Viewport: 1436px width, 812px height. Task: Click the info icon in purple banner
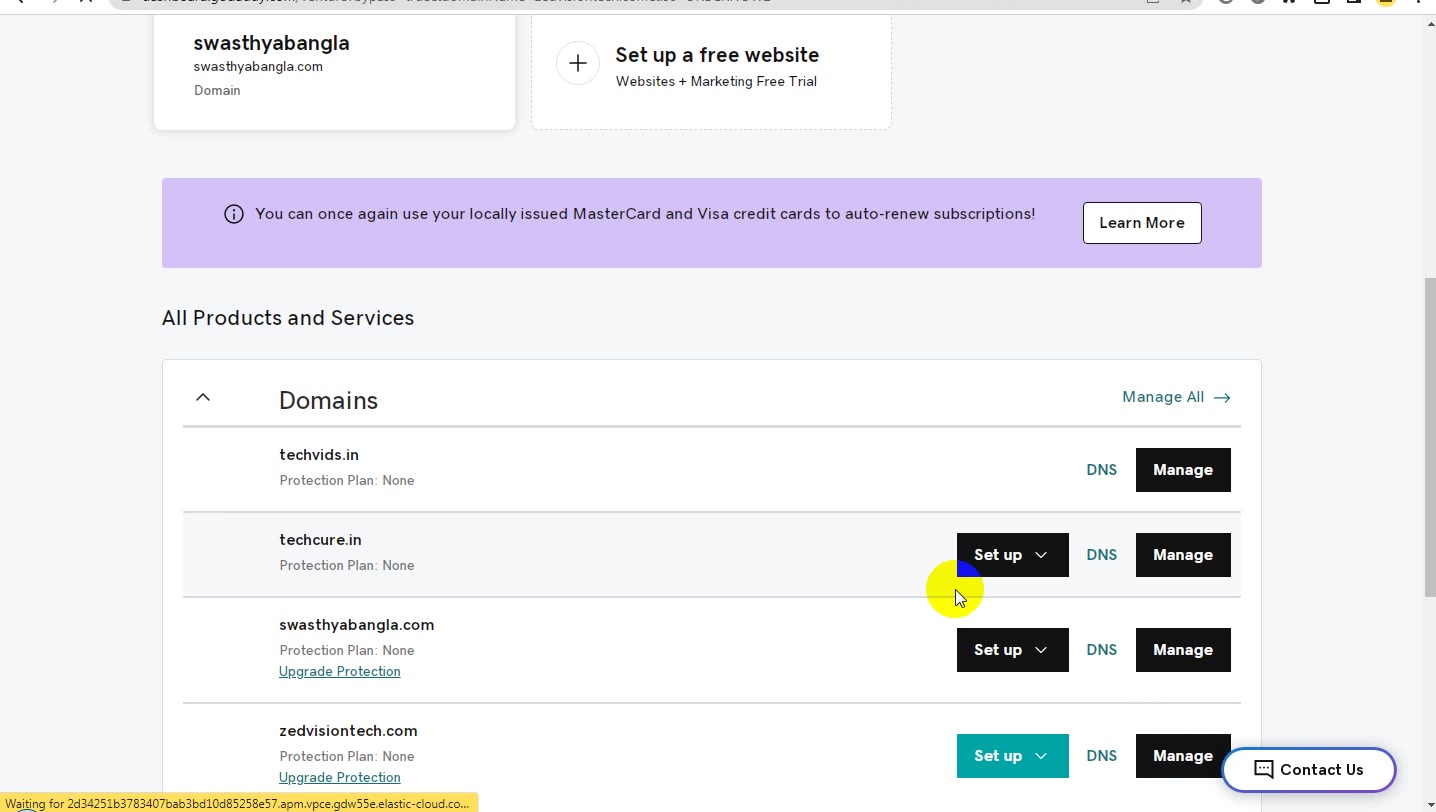click(x=234, y=214)
